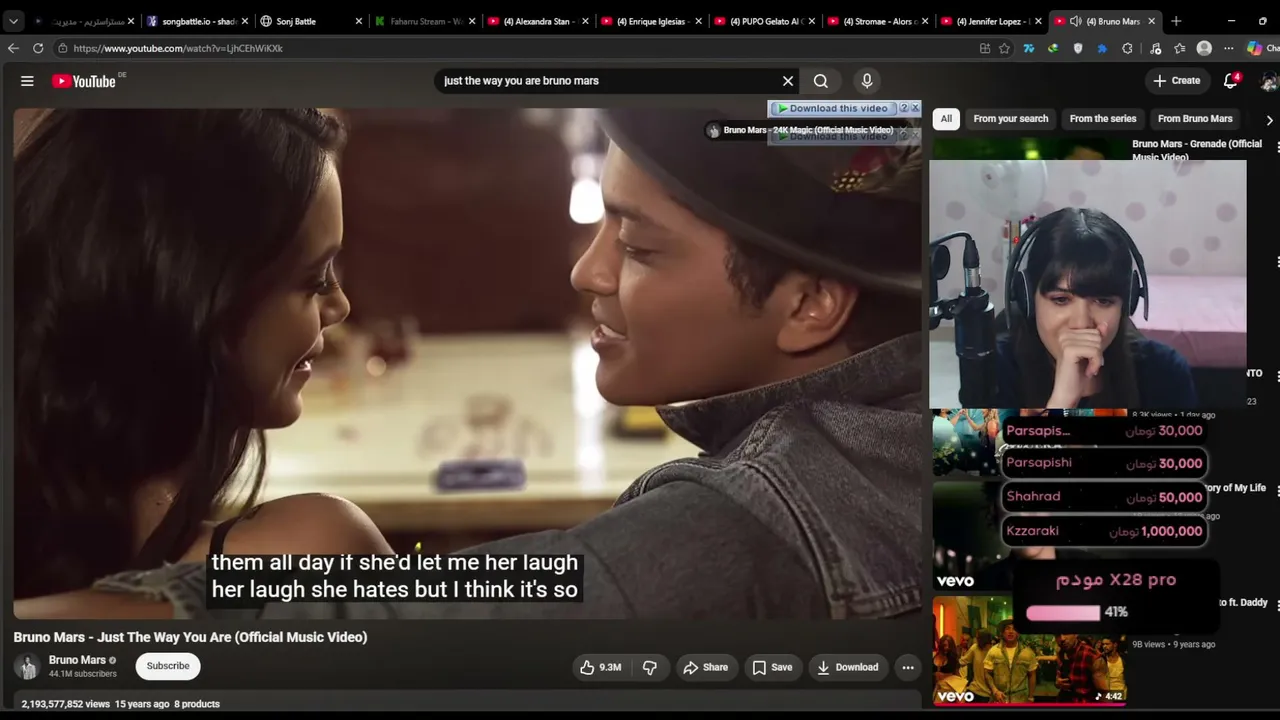Open a new browser tab

pyautogui.click(x=1176, y=21)
